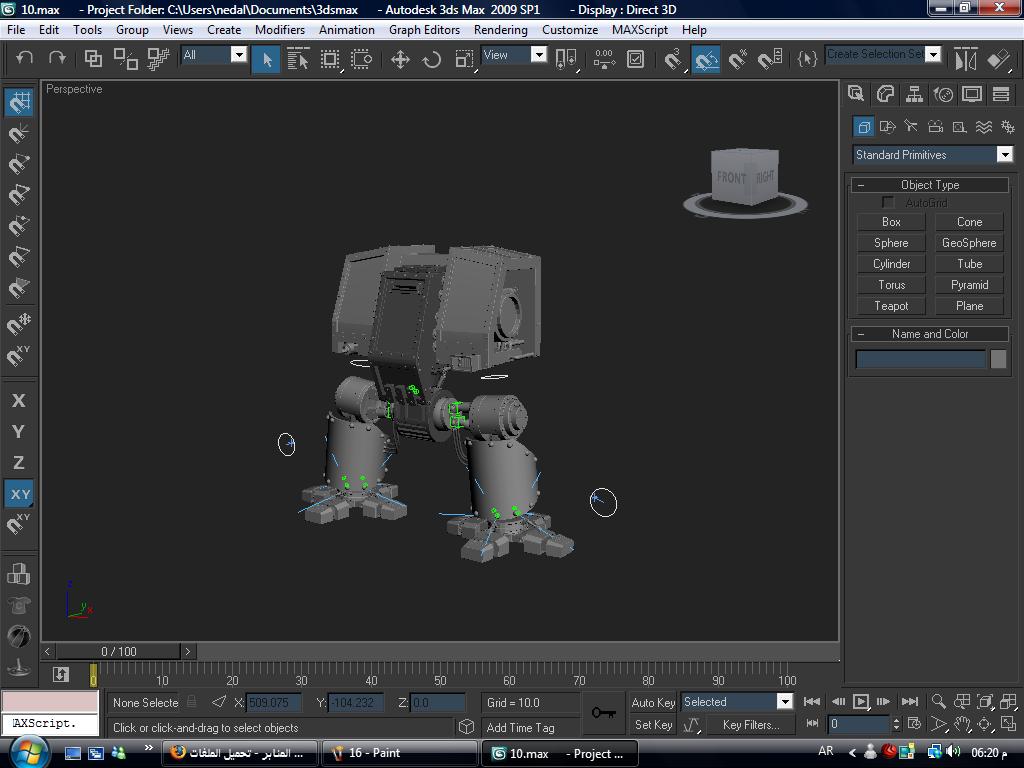This screenshot has width=1024, height=768.
Task: Click the Maximize Viewport toggle icon
Action: pyautogui.click(x=1008, y=724)
